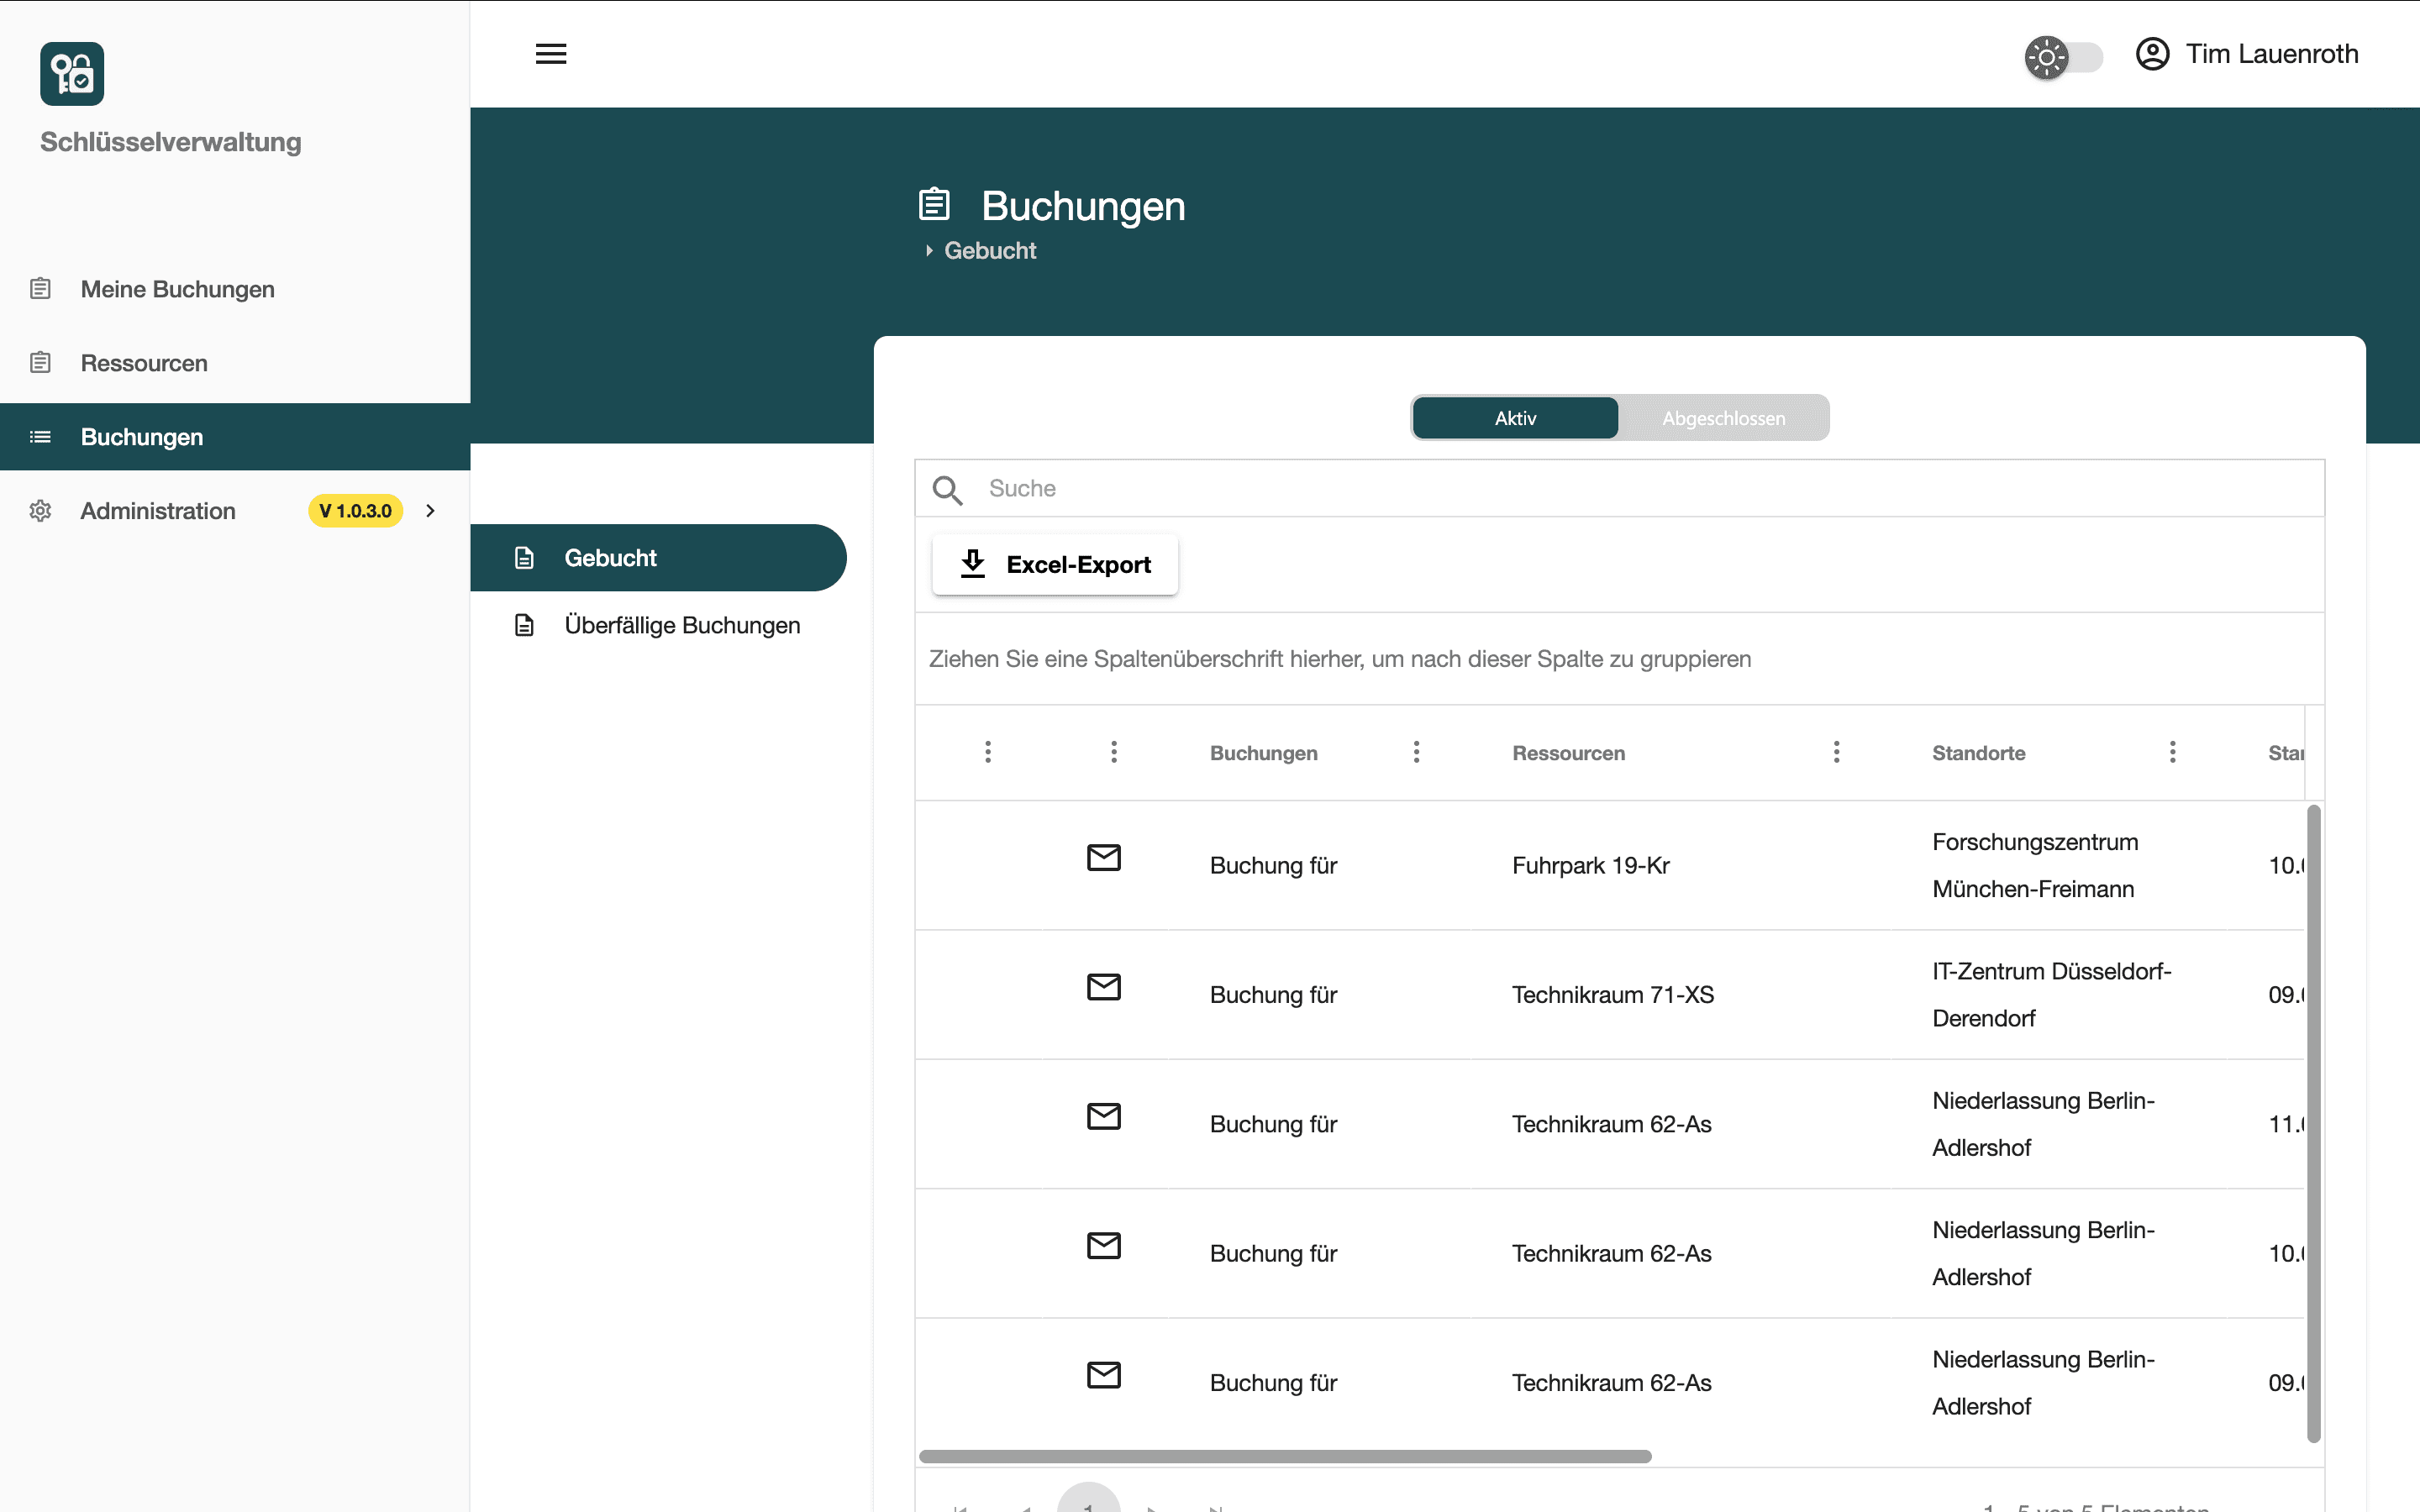The height and width of the screenshot is (1512, 2420).
Task: Click the clipboard icon beside Ressourcen
Action: tap(40, 363)
